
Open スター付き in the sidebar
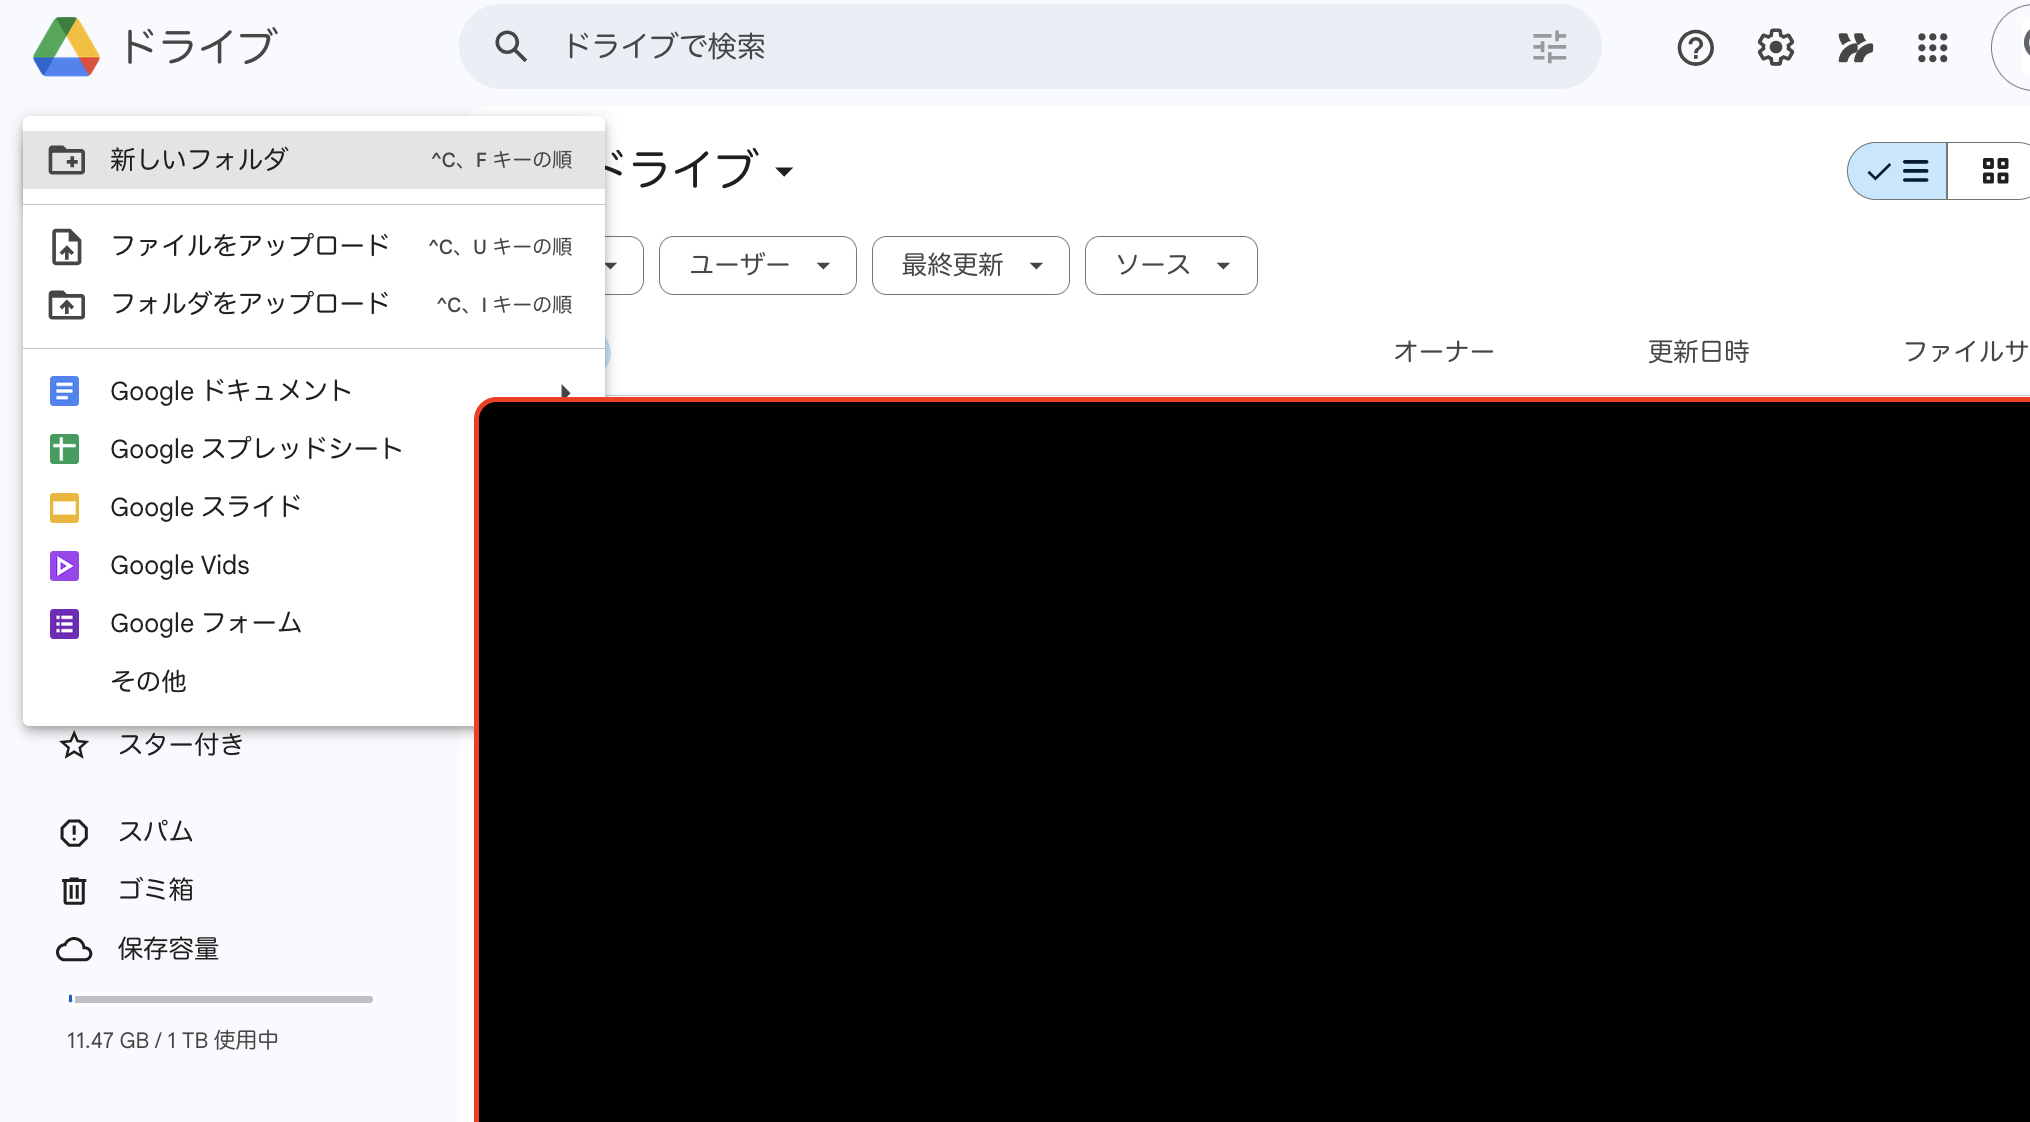[x=180, y=745]
